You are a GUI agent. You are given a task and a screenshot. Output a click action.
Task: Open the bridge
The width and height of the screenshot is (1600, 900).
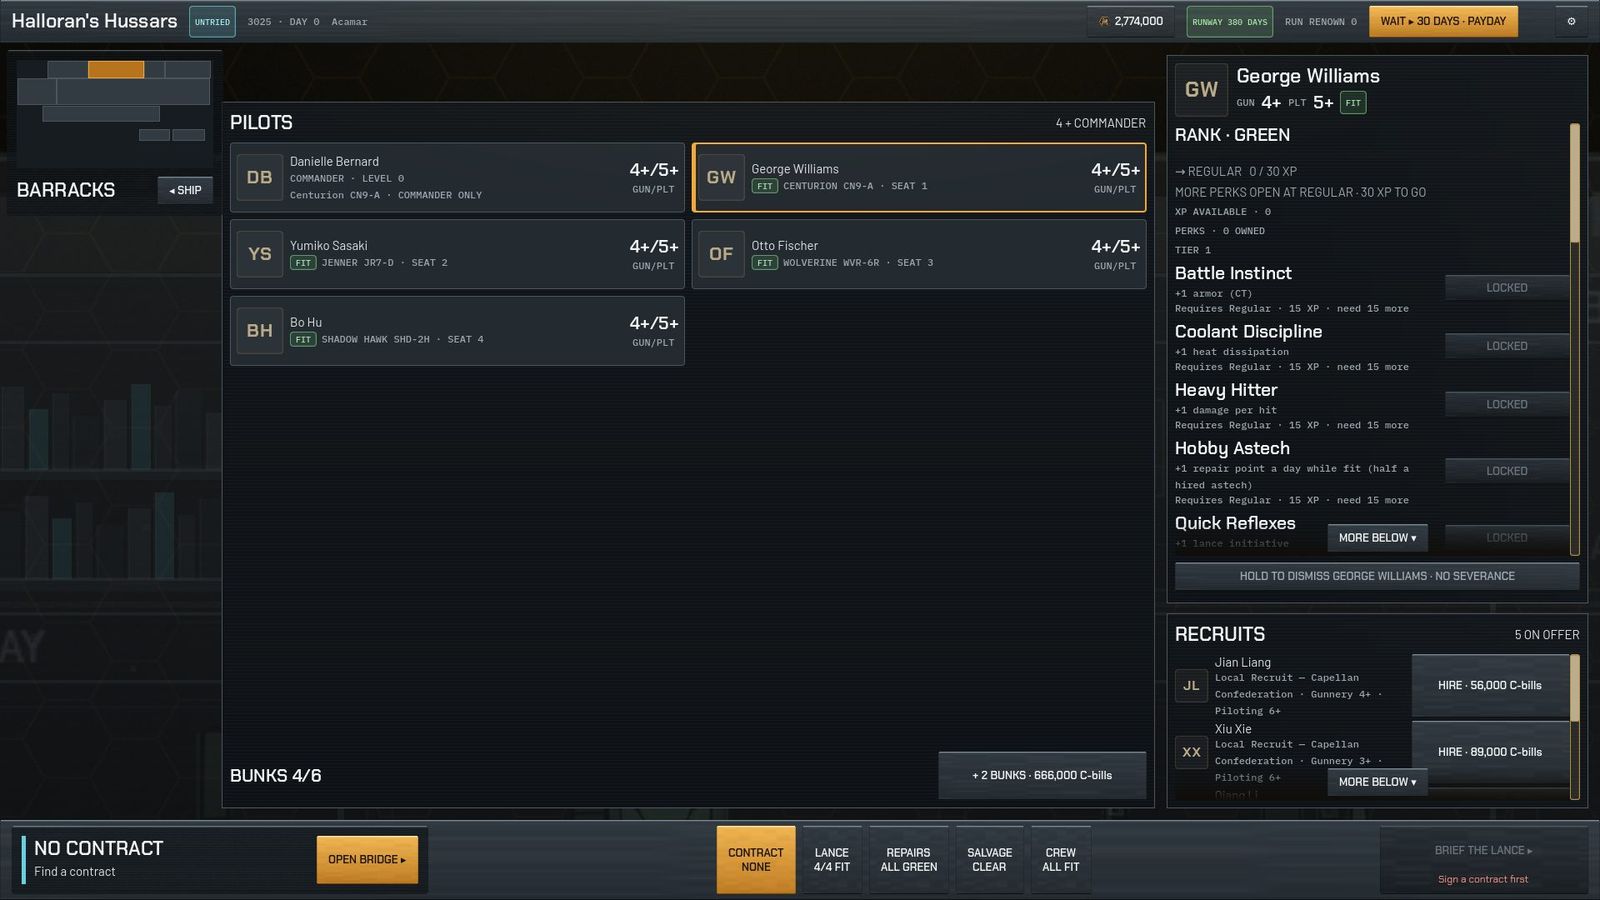click(x=367, y=859)
